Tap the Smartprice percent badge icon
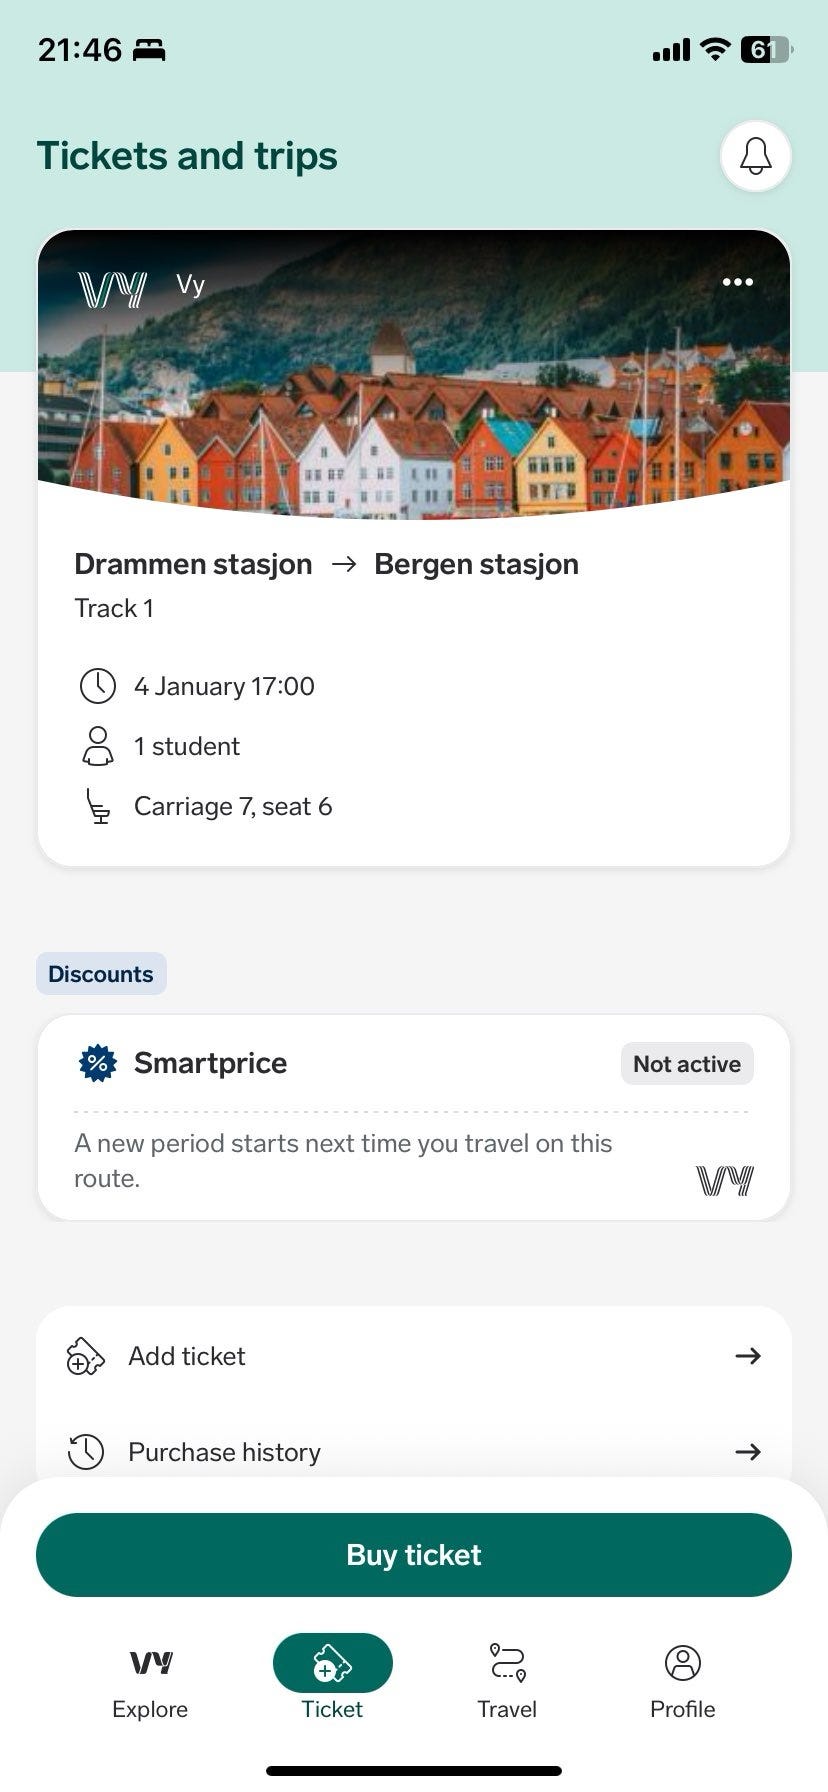The image size is (828, 1792). 98,1063
